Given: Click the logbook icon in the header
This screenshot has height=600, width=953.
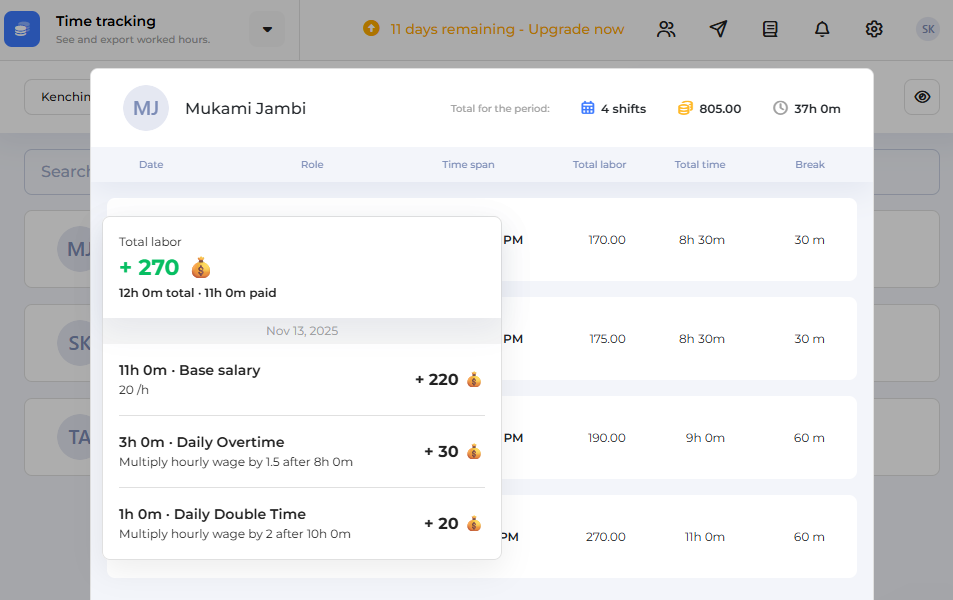Looking at the screenshot, I should (x=770, y=29).
